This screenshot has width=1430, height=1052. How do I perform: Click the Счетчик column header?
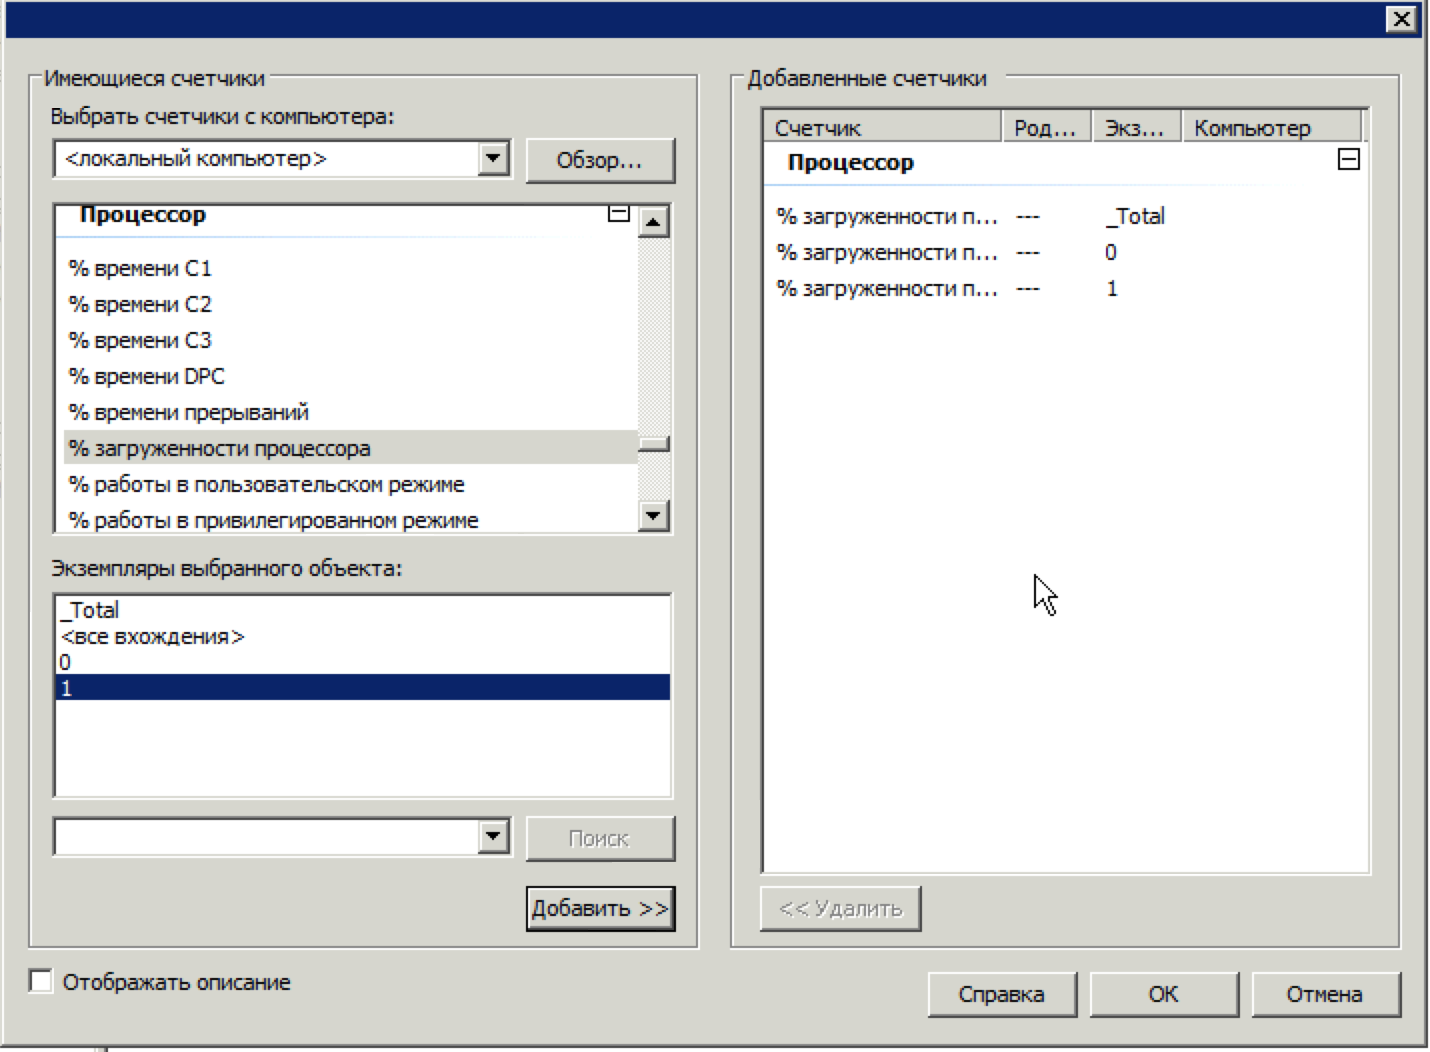pos(881,128)
